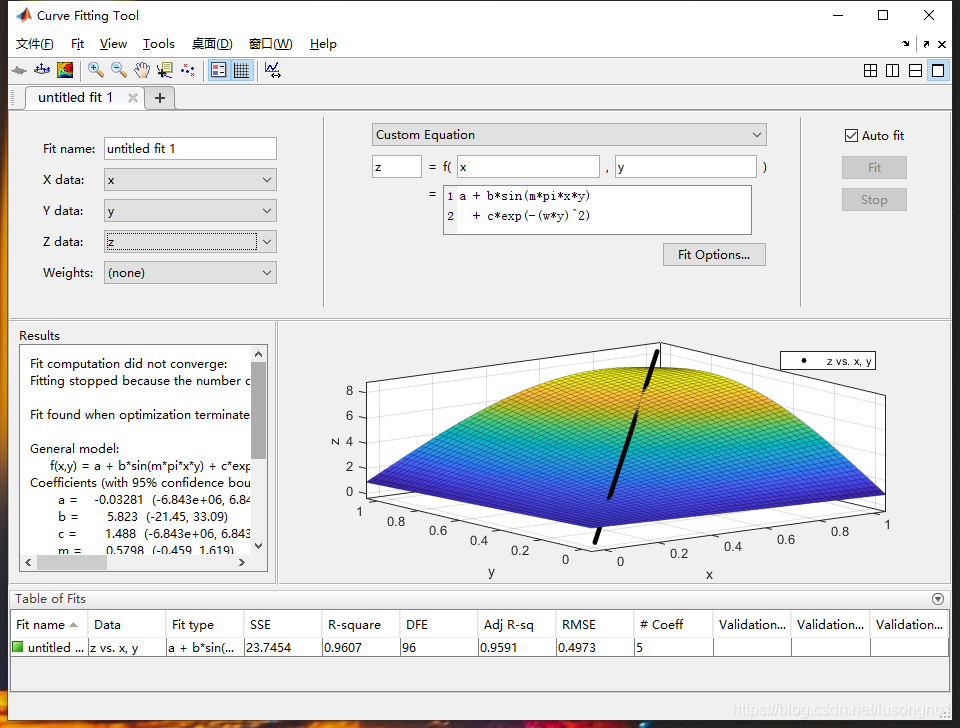Toggle the grid display toolbar button
This screenshot has width=960, height=728.
click(x=241, y=70)
